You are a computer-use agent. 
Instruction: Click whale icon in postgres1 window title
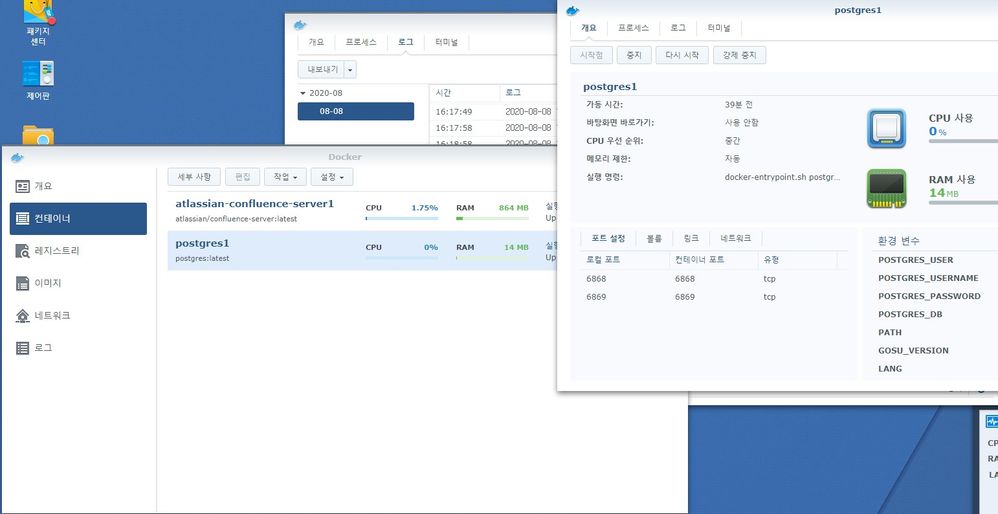tap(573, 10)
